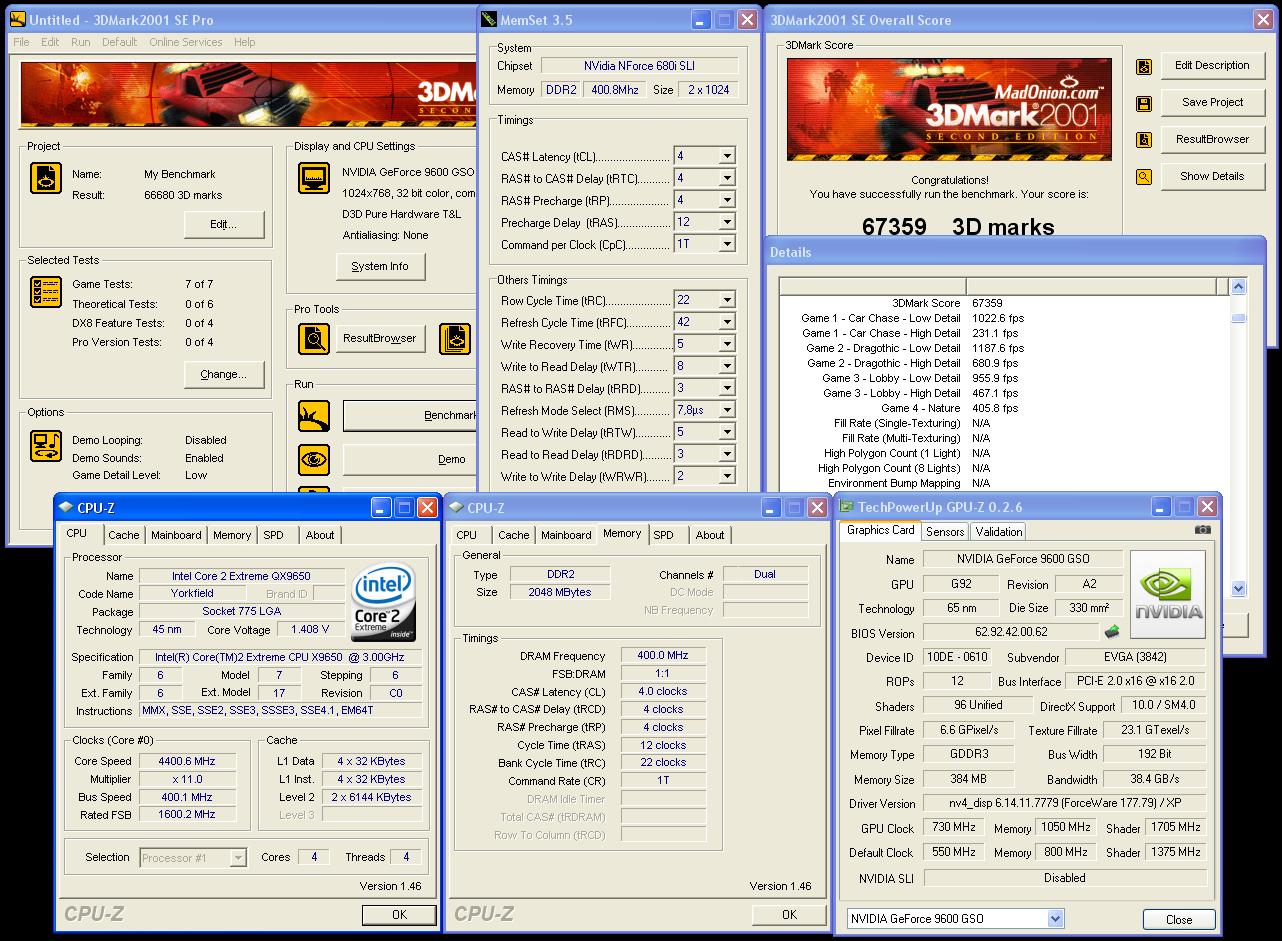The image size is (1282, 941).
Task: Open the Refresh Cycle Time (tRFC) dropdown
Action: [727, 322]
